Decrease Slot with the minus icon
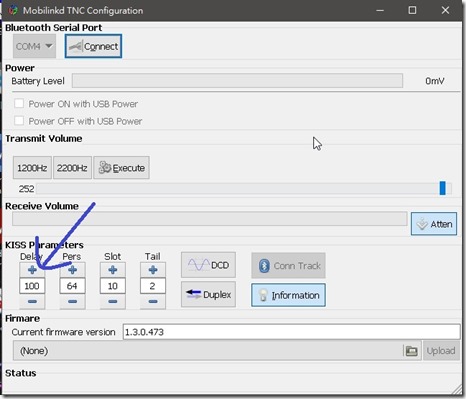The width and height of the screenshot is (466, 399). pos(113,302)
